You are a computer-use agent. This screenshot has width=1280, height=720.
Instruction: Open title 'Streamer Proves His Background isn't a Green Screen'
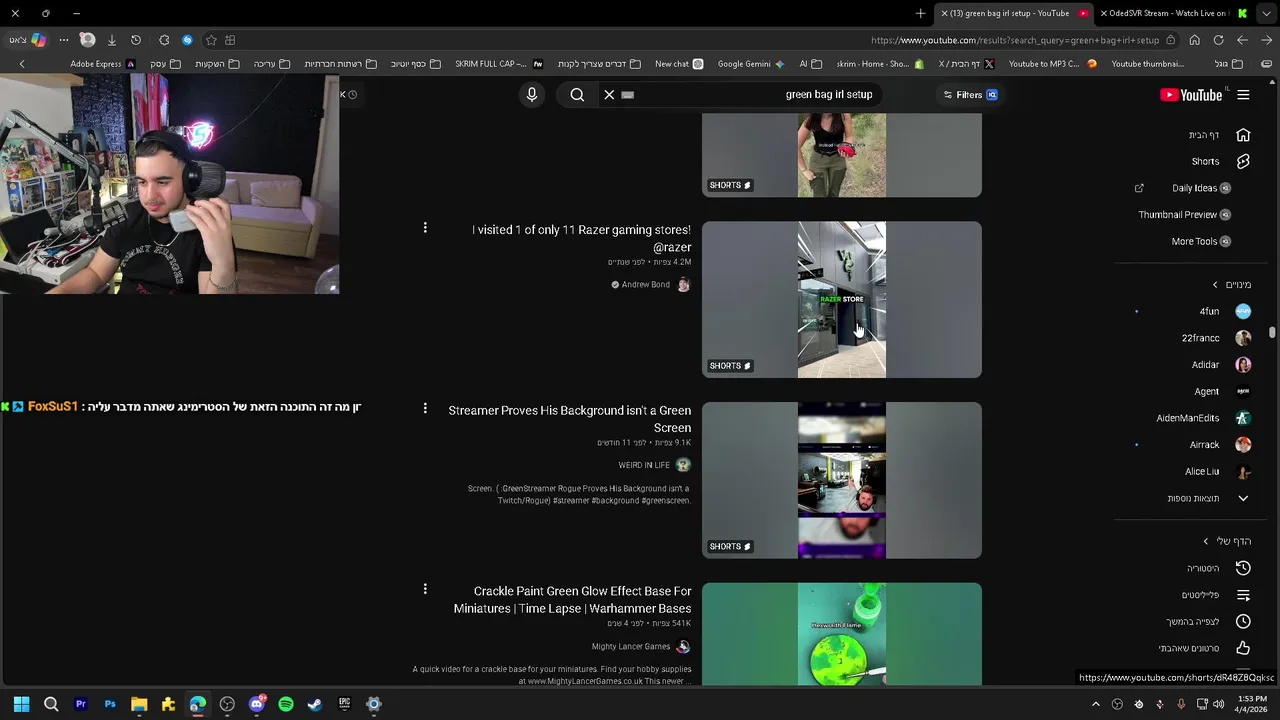coord(570,419)
